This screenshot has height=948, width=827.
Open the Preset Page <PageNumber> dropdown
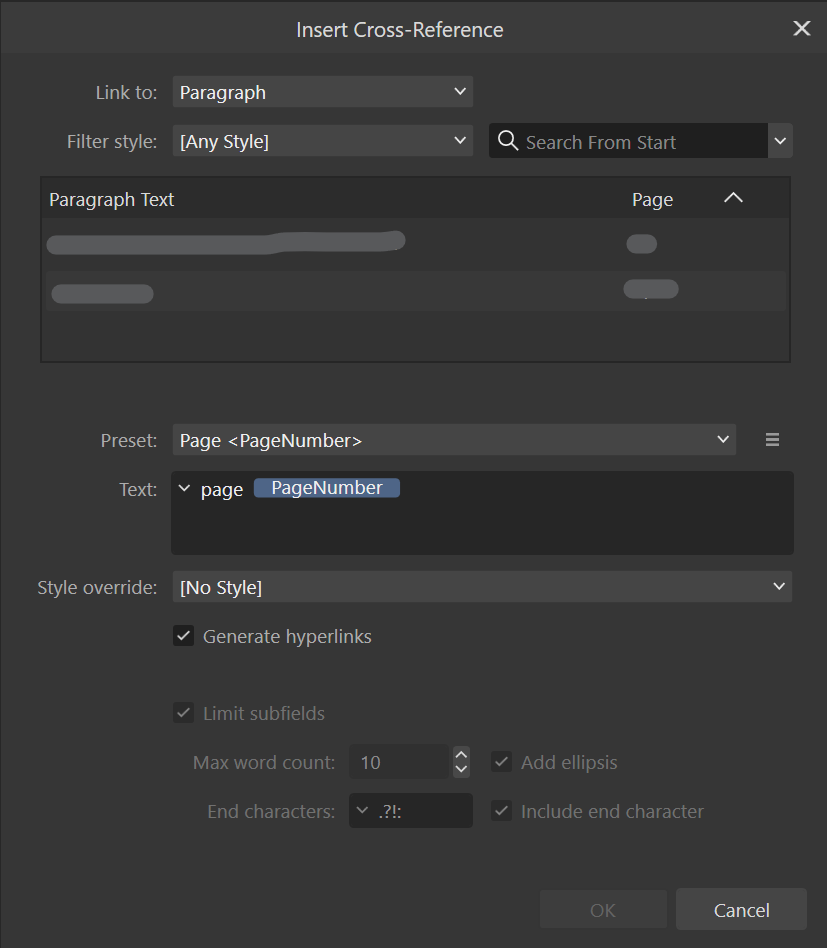454,440
